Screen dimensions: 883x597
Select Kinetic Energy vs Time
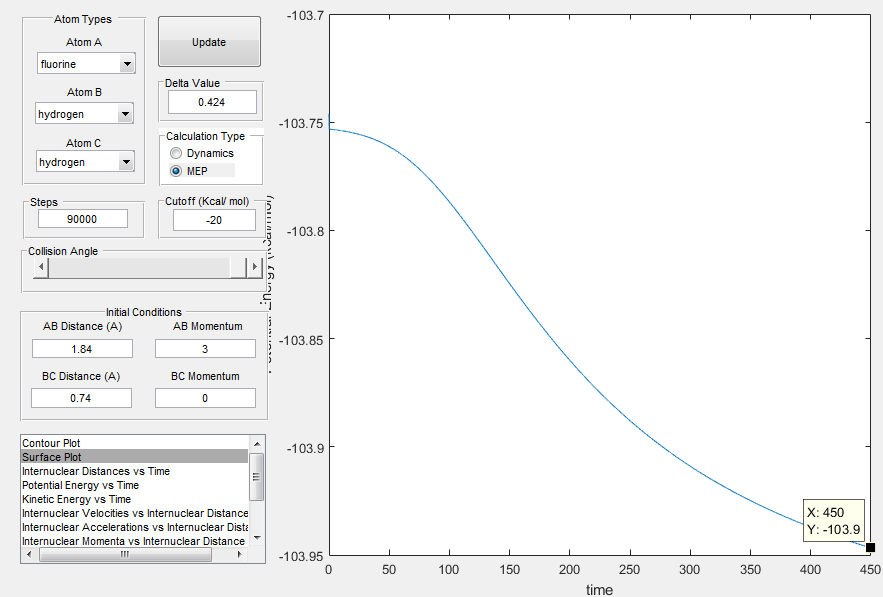pos(135,499)
